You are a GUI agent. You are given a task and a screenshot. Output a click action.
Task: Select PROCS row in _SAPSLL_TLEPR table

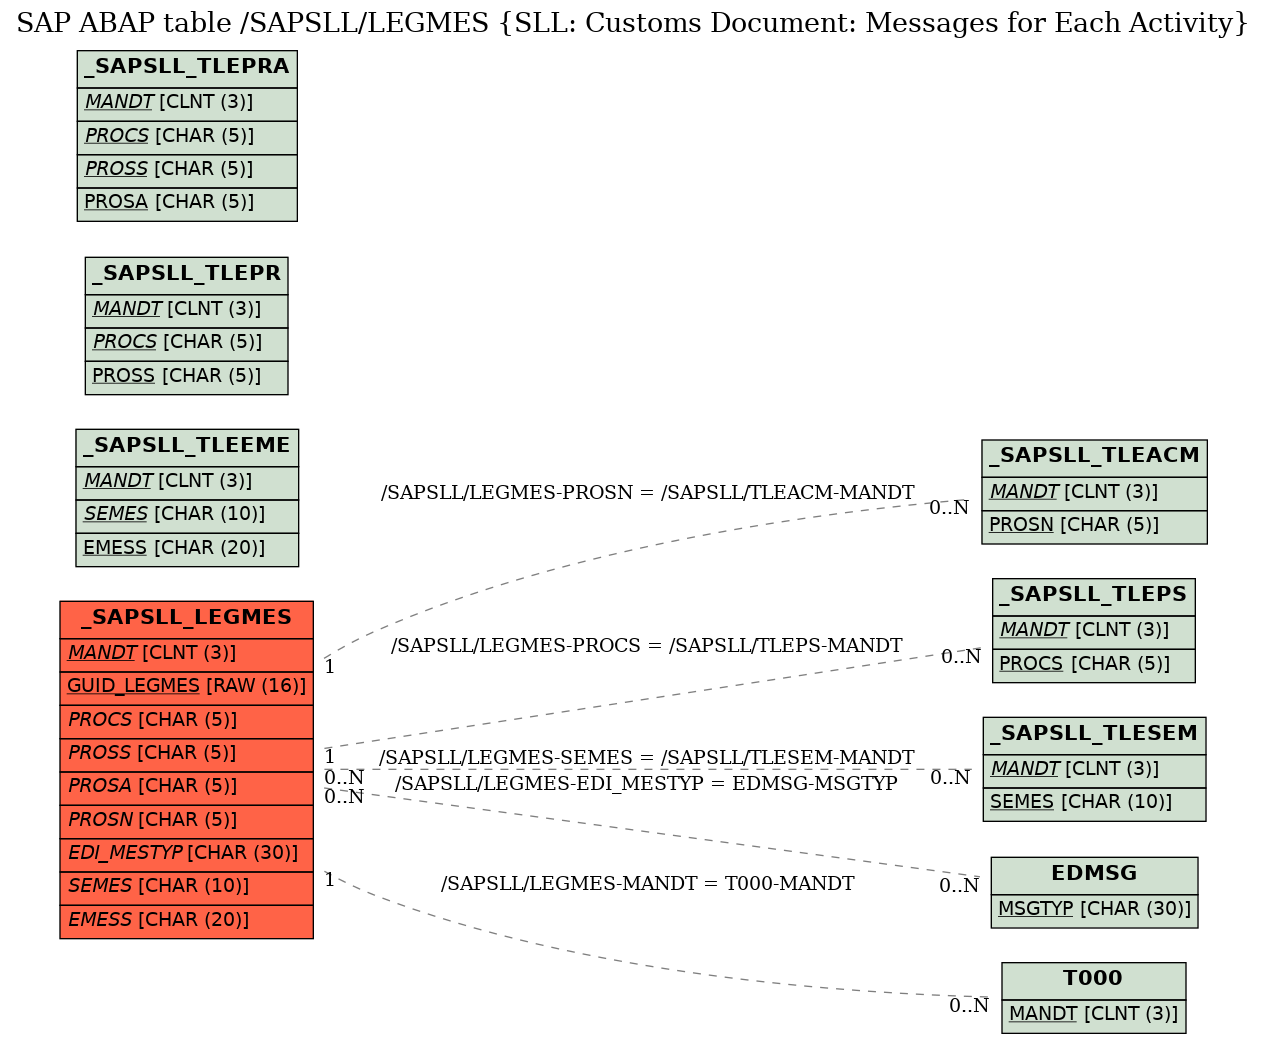[x=187, y=344]
